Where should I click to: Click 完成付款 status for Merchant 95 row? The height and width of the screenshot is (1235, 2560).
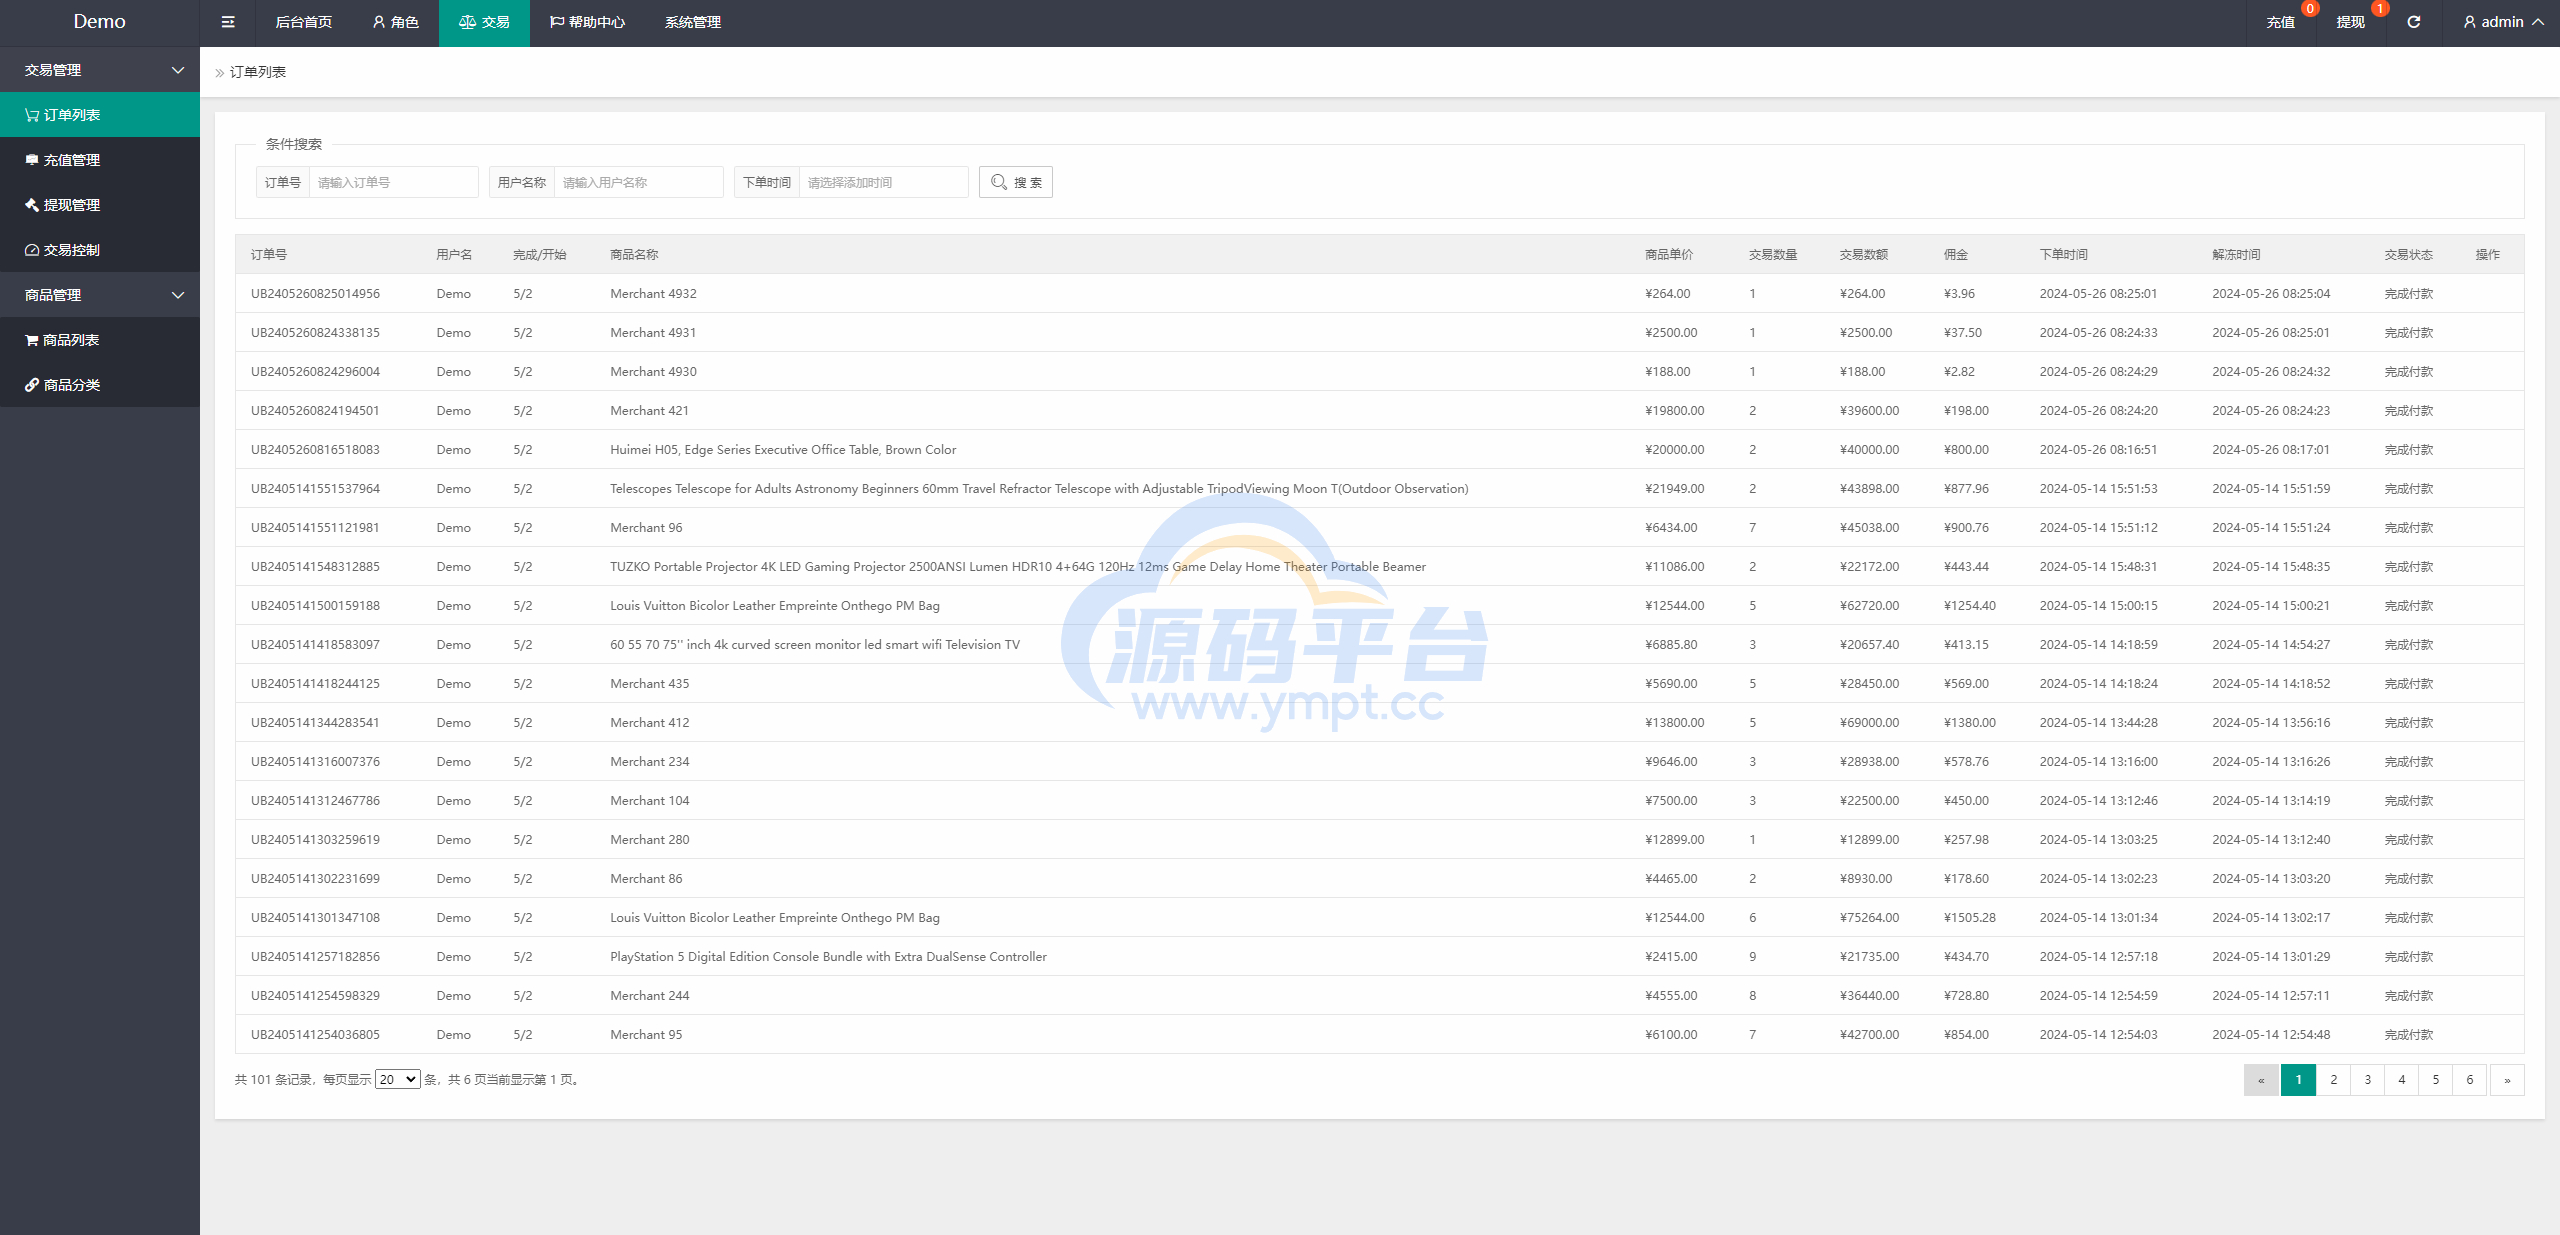[x=2408, y=1035]
